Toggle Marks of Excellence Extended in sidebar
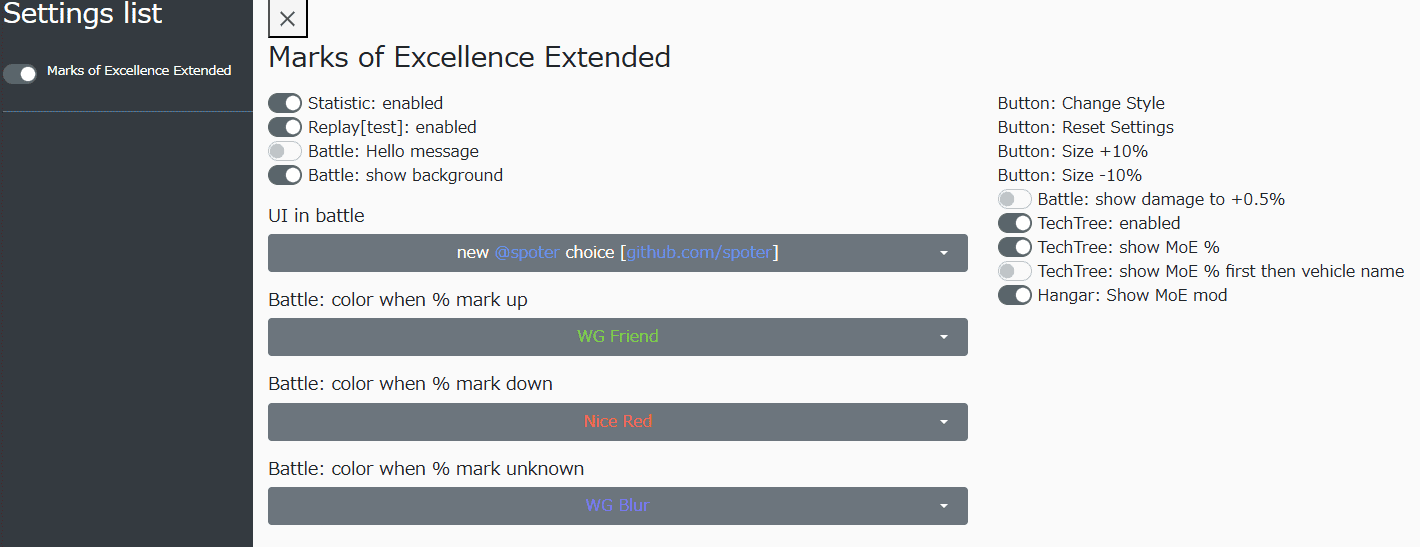Image resolution: width=1420 pixels, height=547 pixels. pyautogui.click(x=20, y=73)
